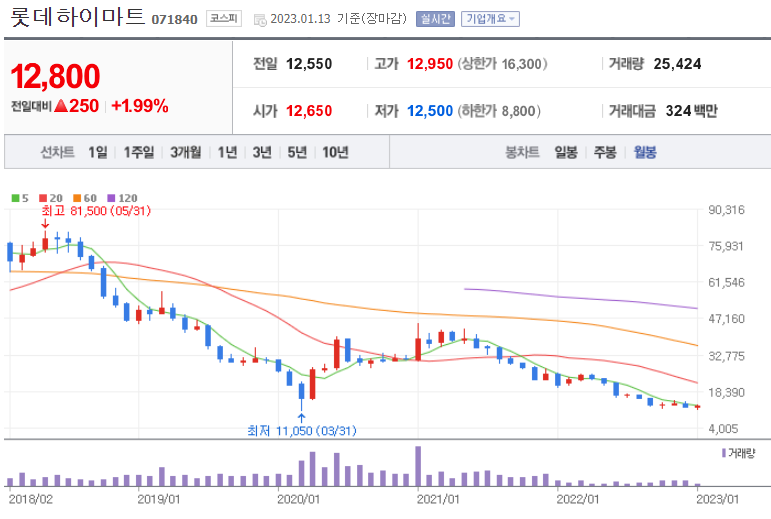
Task: Click the upper limit text 상한가 16,300
Action: [502, 64]
